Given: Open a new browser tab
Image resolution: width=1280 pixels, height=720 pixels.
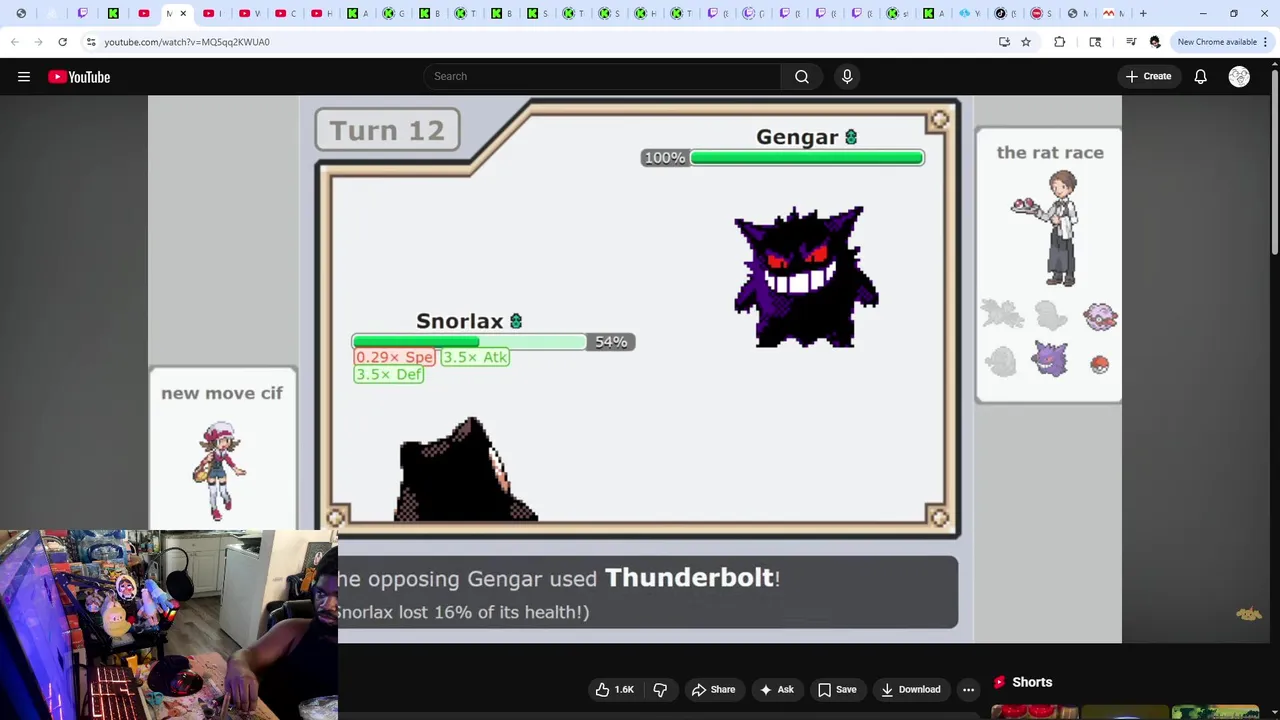Looking at the screenshot, I should (x=1143, y=13).
